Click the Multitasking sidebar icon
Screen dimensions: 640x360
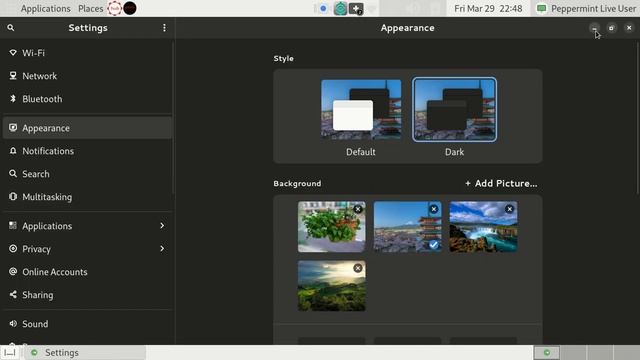(x=13, y=196)
